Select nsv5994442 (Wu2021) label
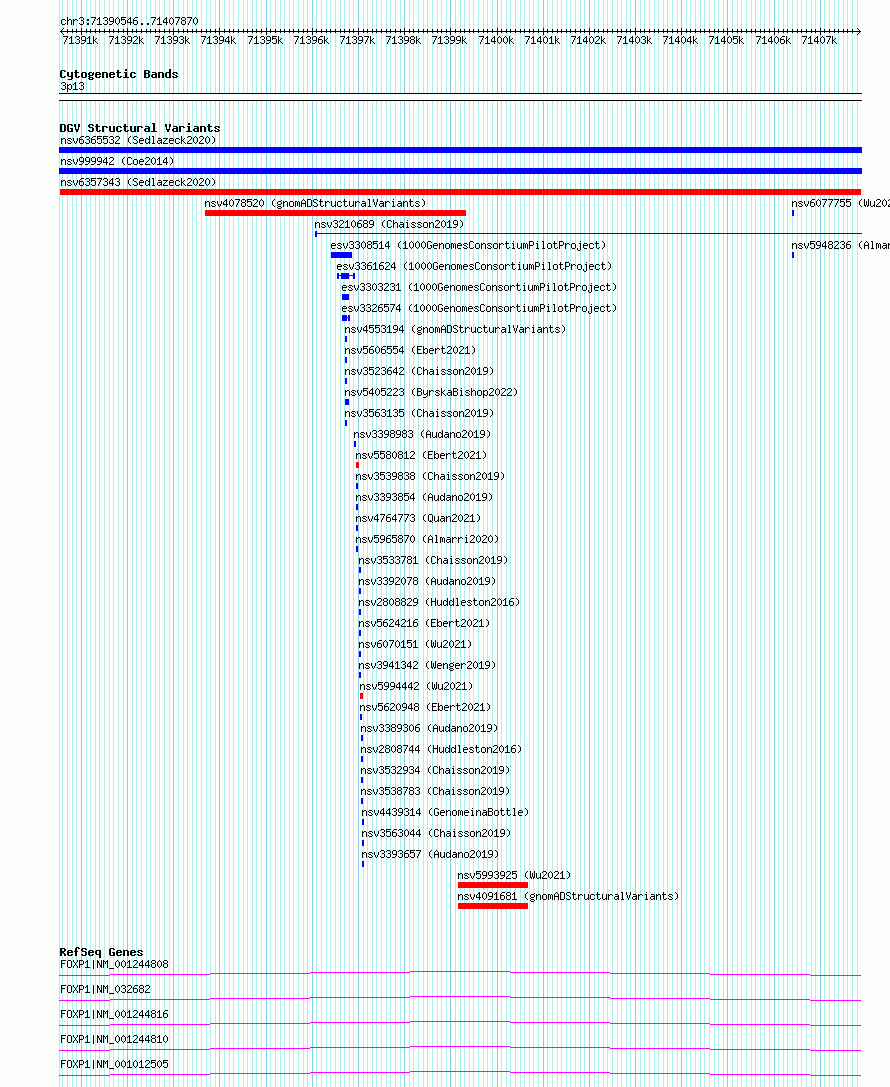This screenshot has width=890, height=1087. [416, 686]
